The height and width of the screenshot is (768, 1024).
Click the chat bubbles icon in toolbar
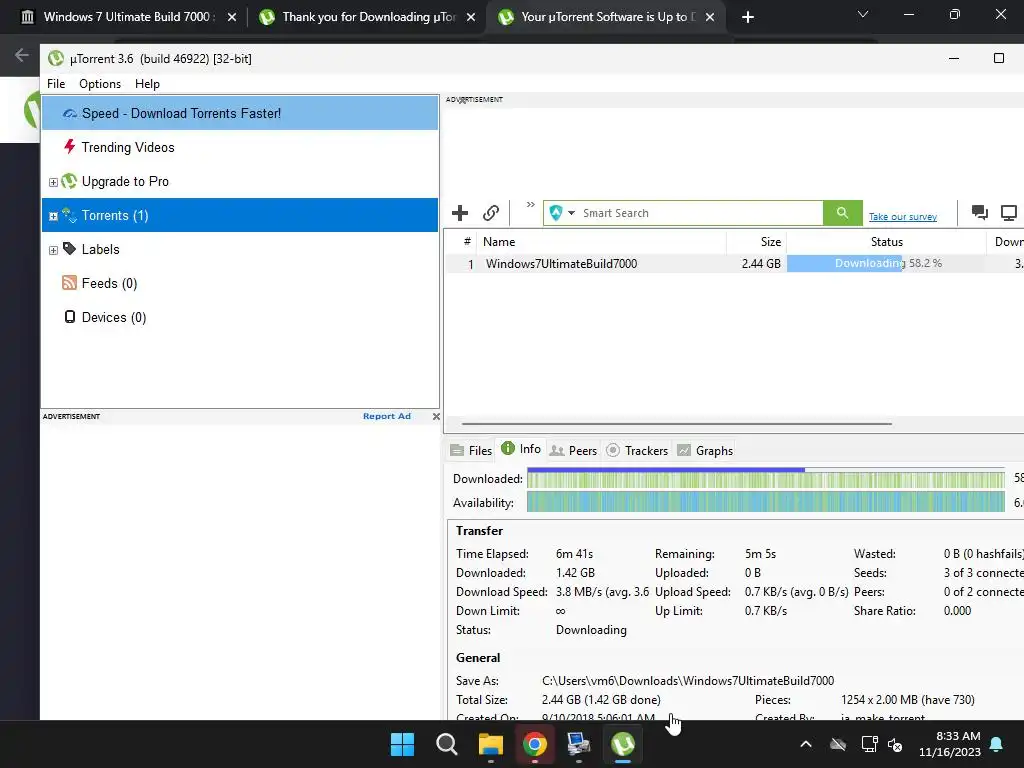point(979,212)
